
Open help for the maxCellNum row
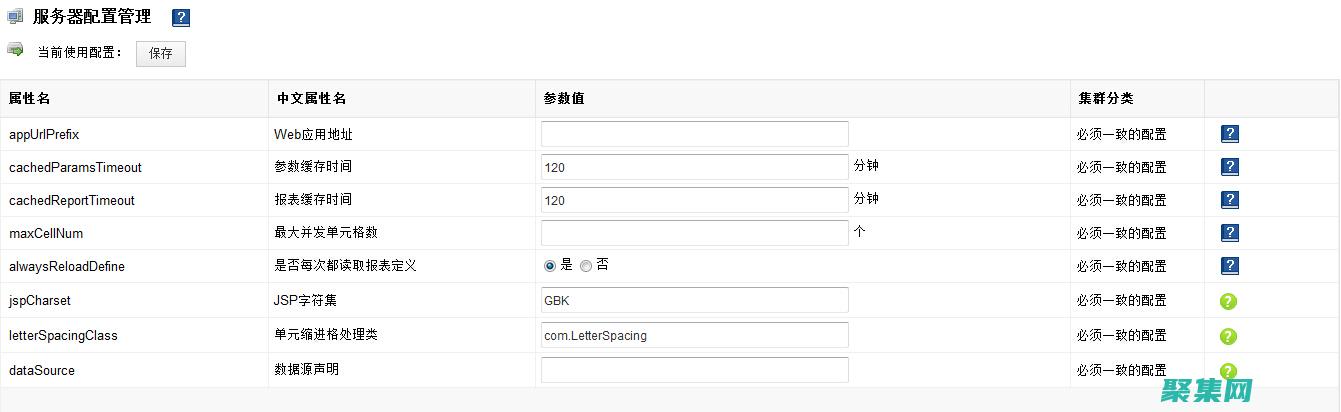(1230, 233)
